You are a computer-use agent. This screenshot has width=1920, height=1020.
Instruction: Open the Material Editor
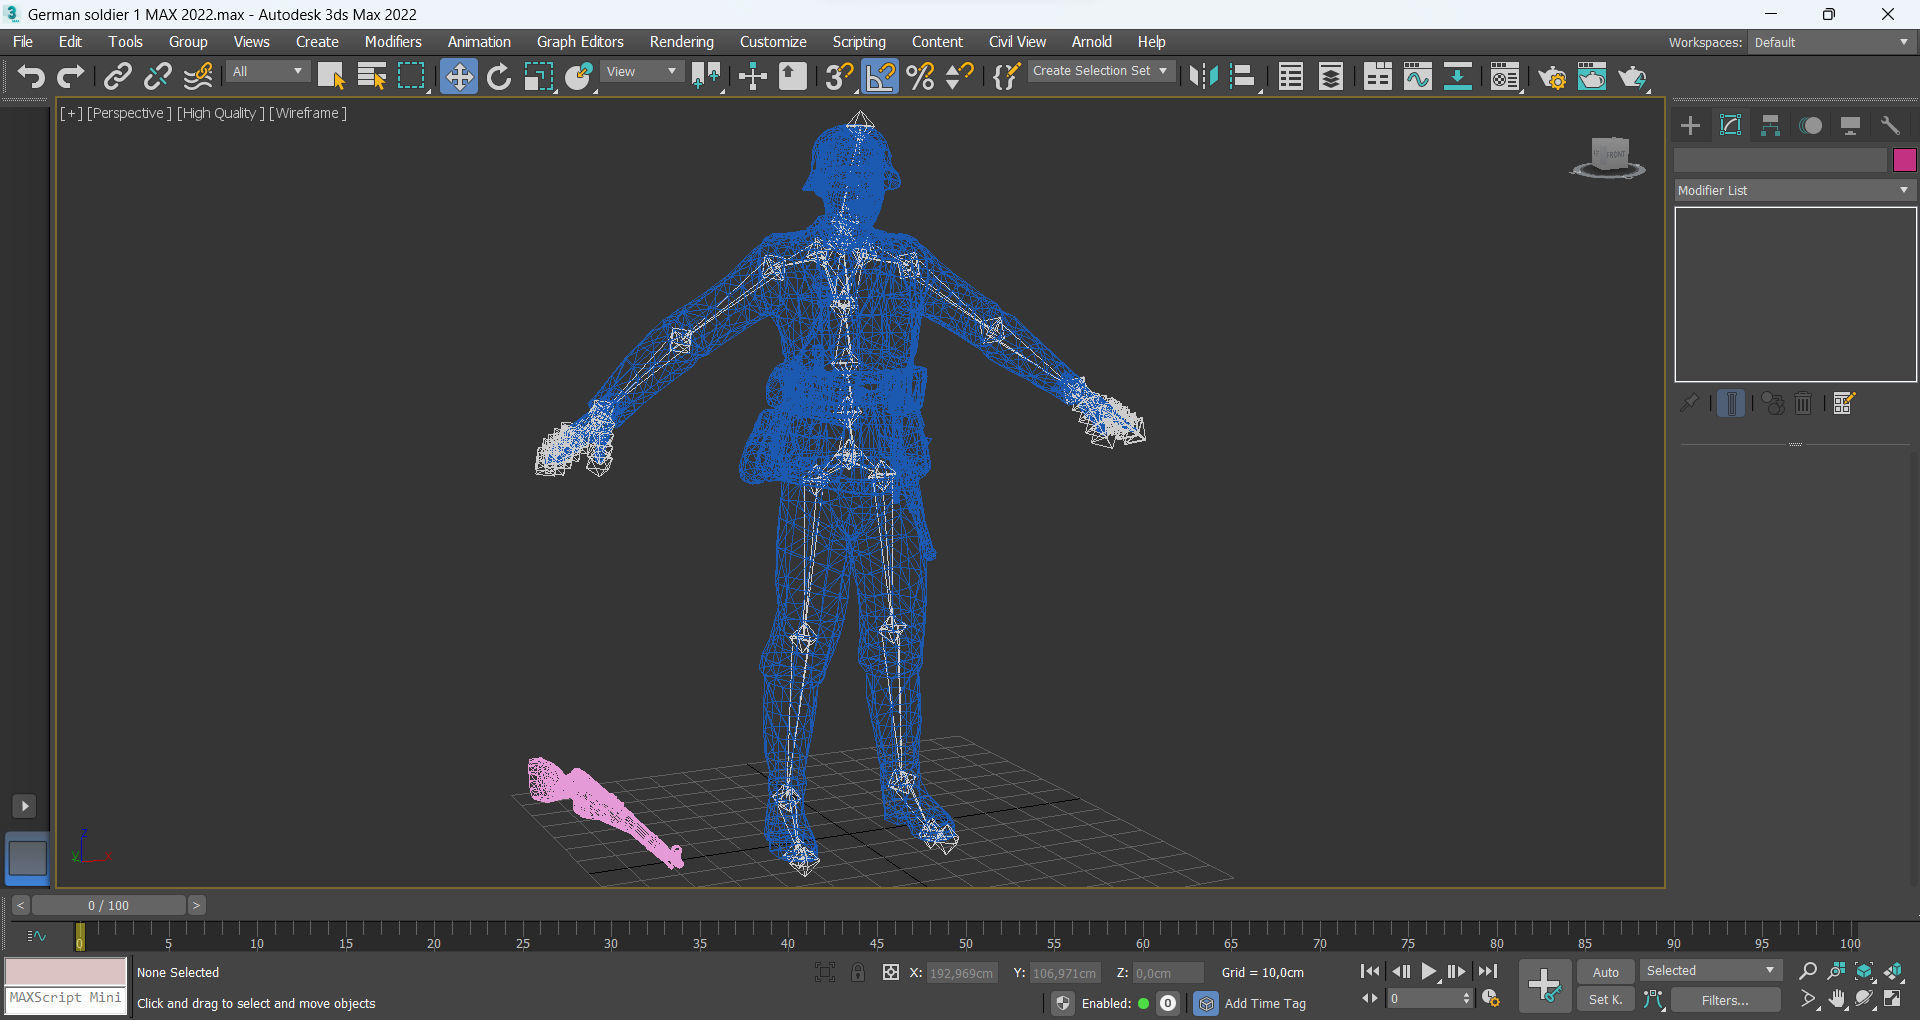(x=1505, y=76)
